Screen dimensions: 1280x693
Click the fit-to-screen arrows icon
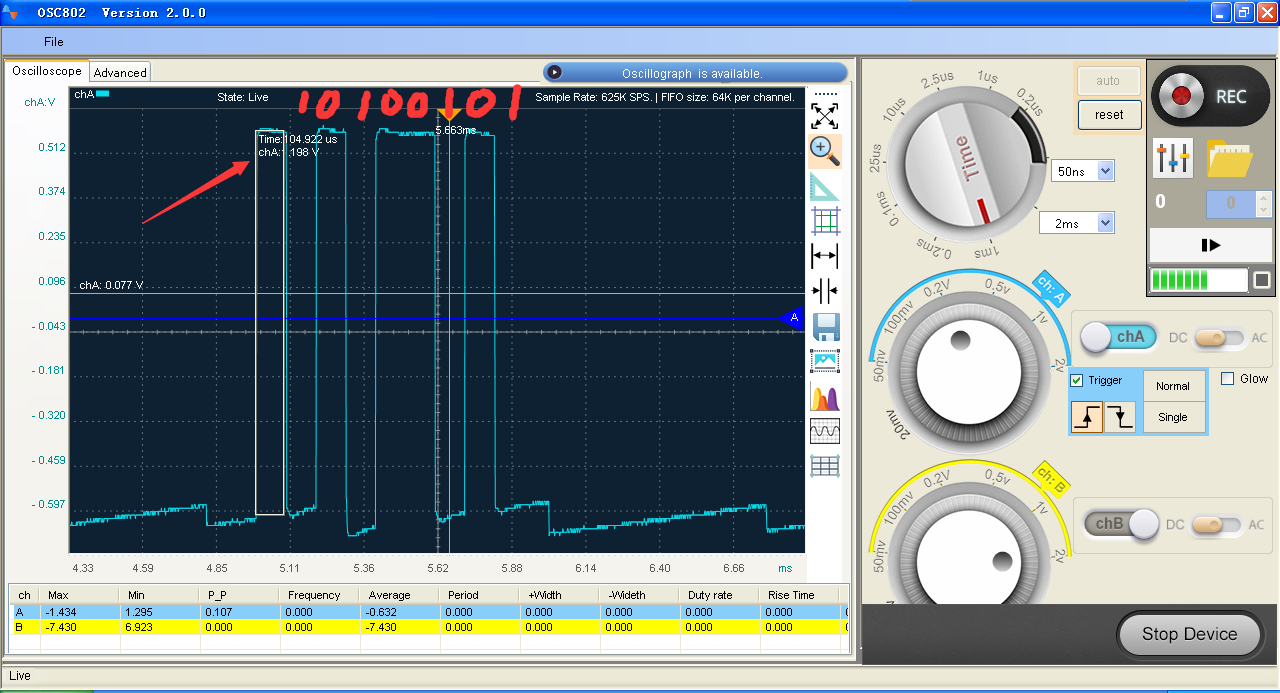coord(825,115)
